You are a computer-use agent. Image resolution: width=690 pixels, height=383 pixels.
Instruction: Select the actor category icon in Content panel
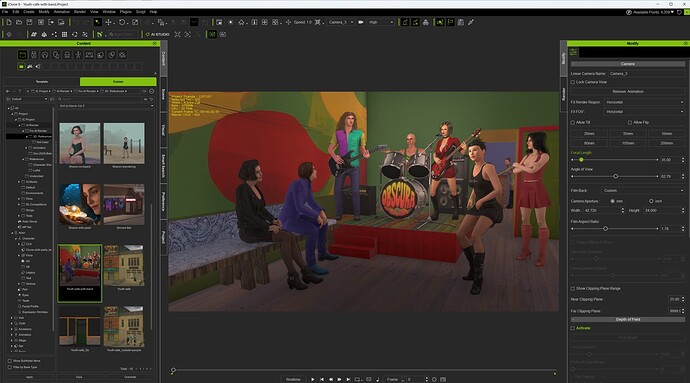(33, 55)
